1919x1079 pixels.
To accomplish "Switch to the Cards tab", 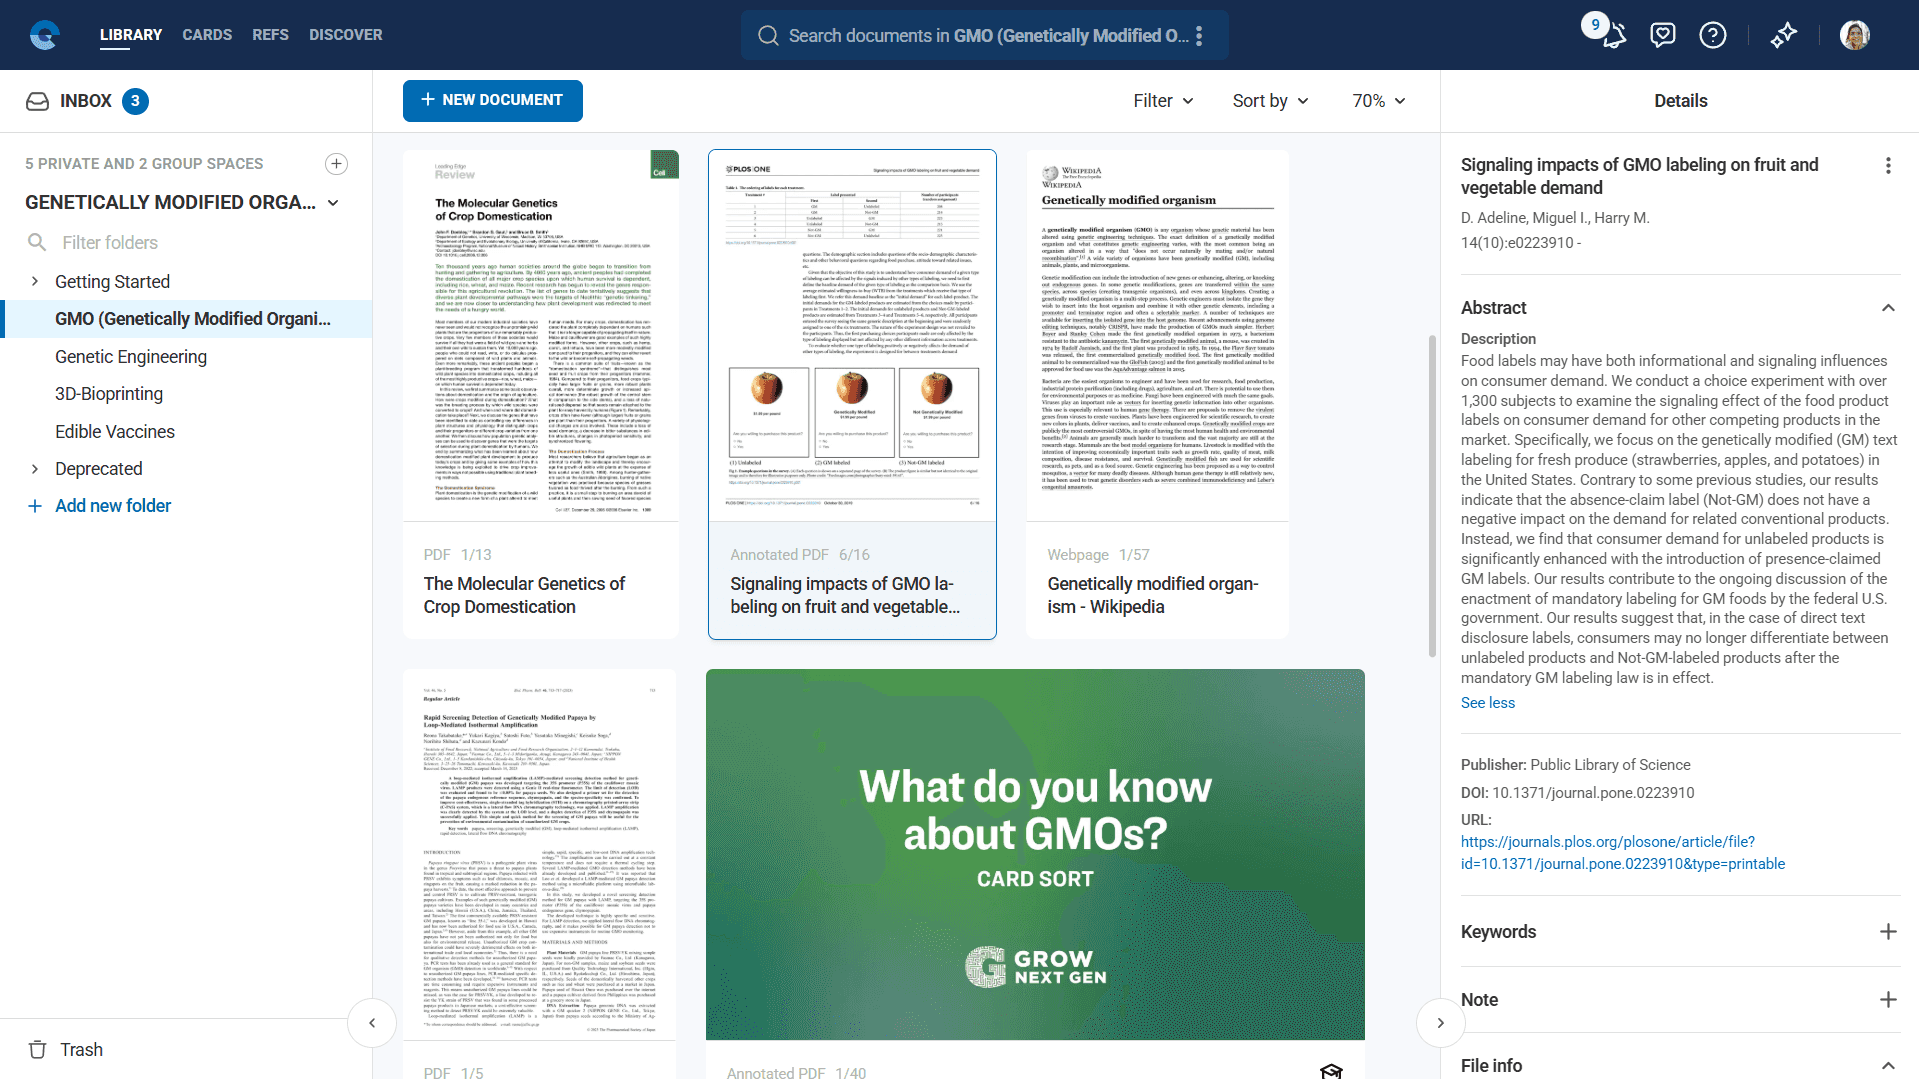I will click(207, 35).
